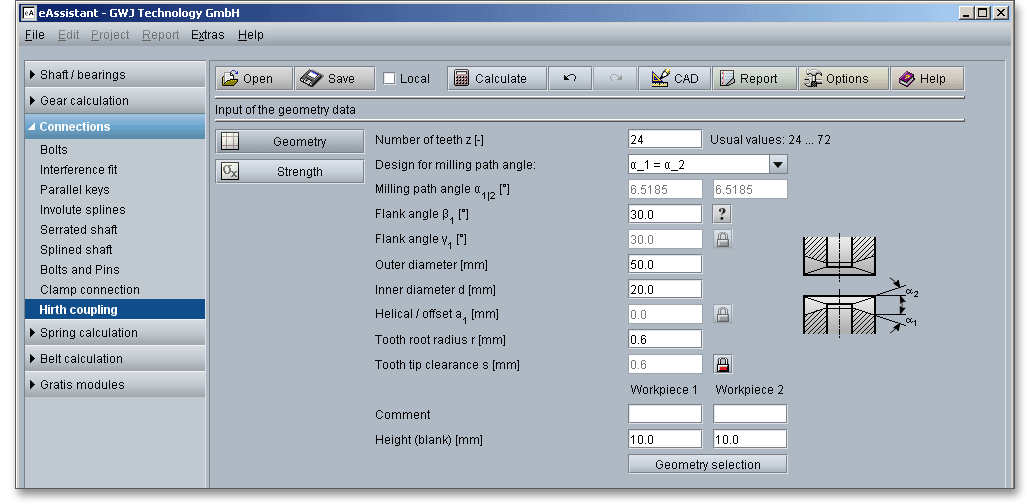
Task: Open the CAD export button
Action: click(x=675, y=79)
